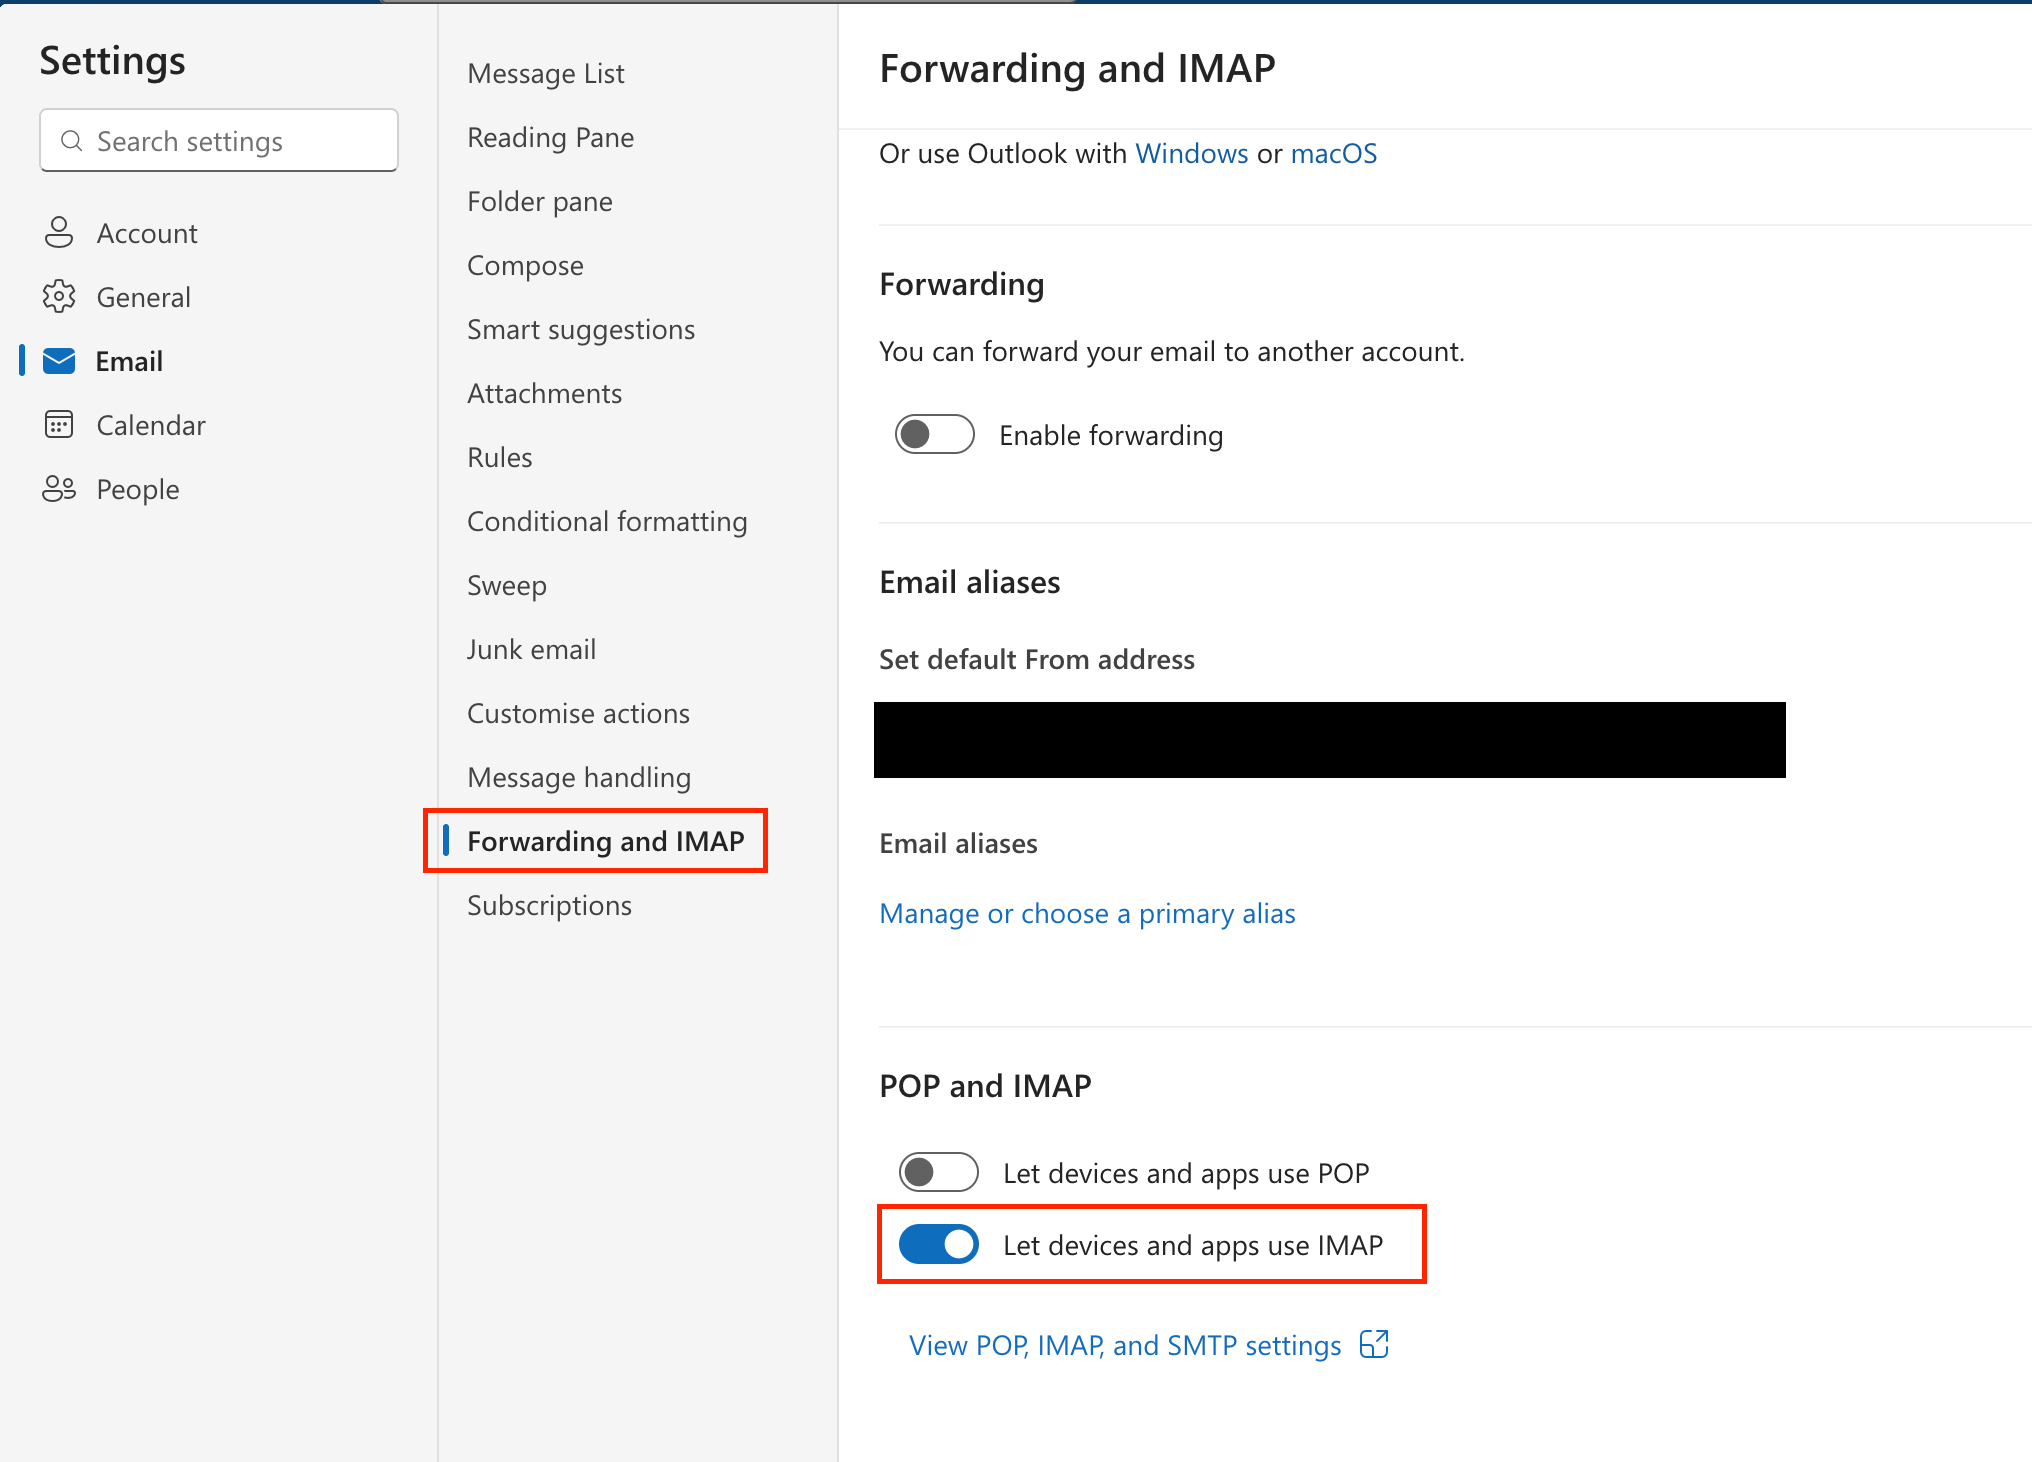Click the General gear icon
This screenshot has height=1462, width=2032.
(x=59, y=297)
